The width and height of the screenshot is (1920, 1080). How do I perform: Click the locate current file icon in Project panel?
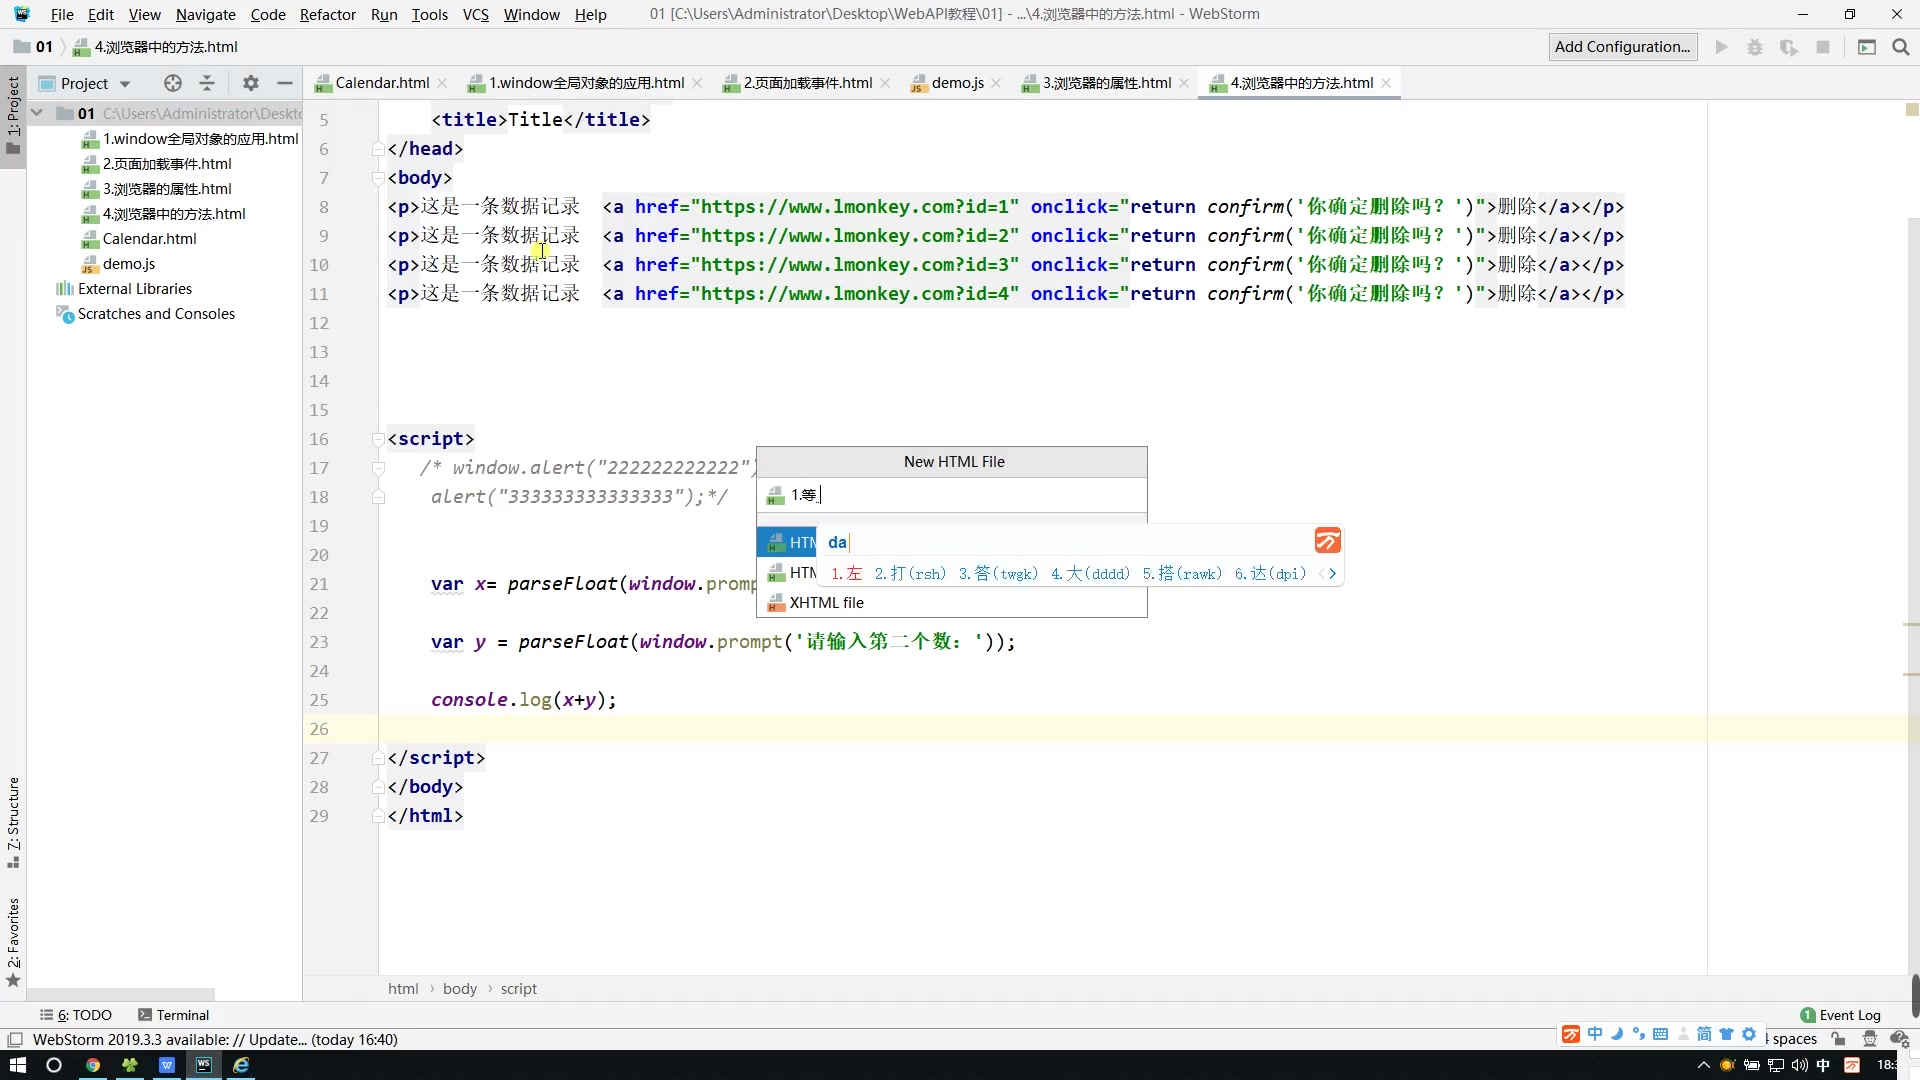pyautogui.click(x=173, y=83)
